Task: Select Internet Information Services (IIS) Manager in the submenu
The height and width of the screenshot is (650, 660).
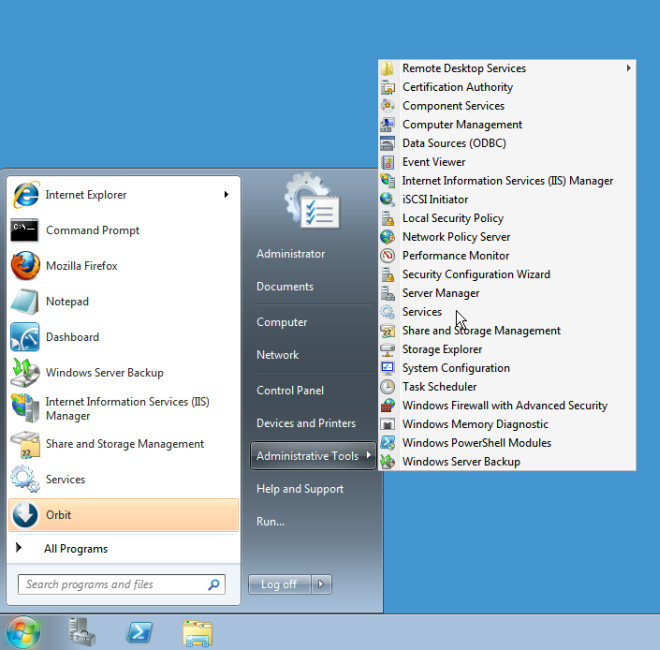Action: (x=507, y=181)
